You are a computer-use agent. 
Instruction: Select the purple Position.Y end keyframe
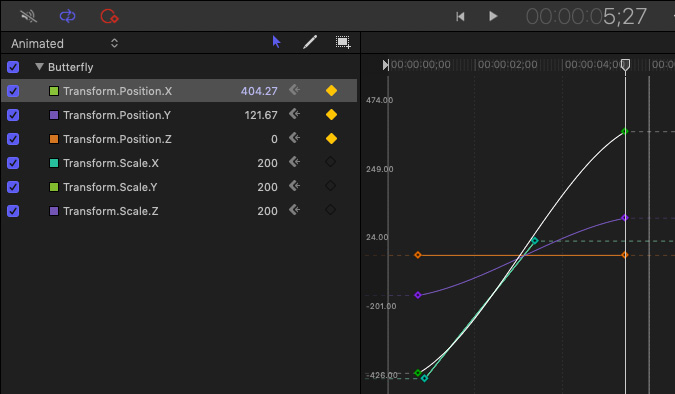(625, 218)
